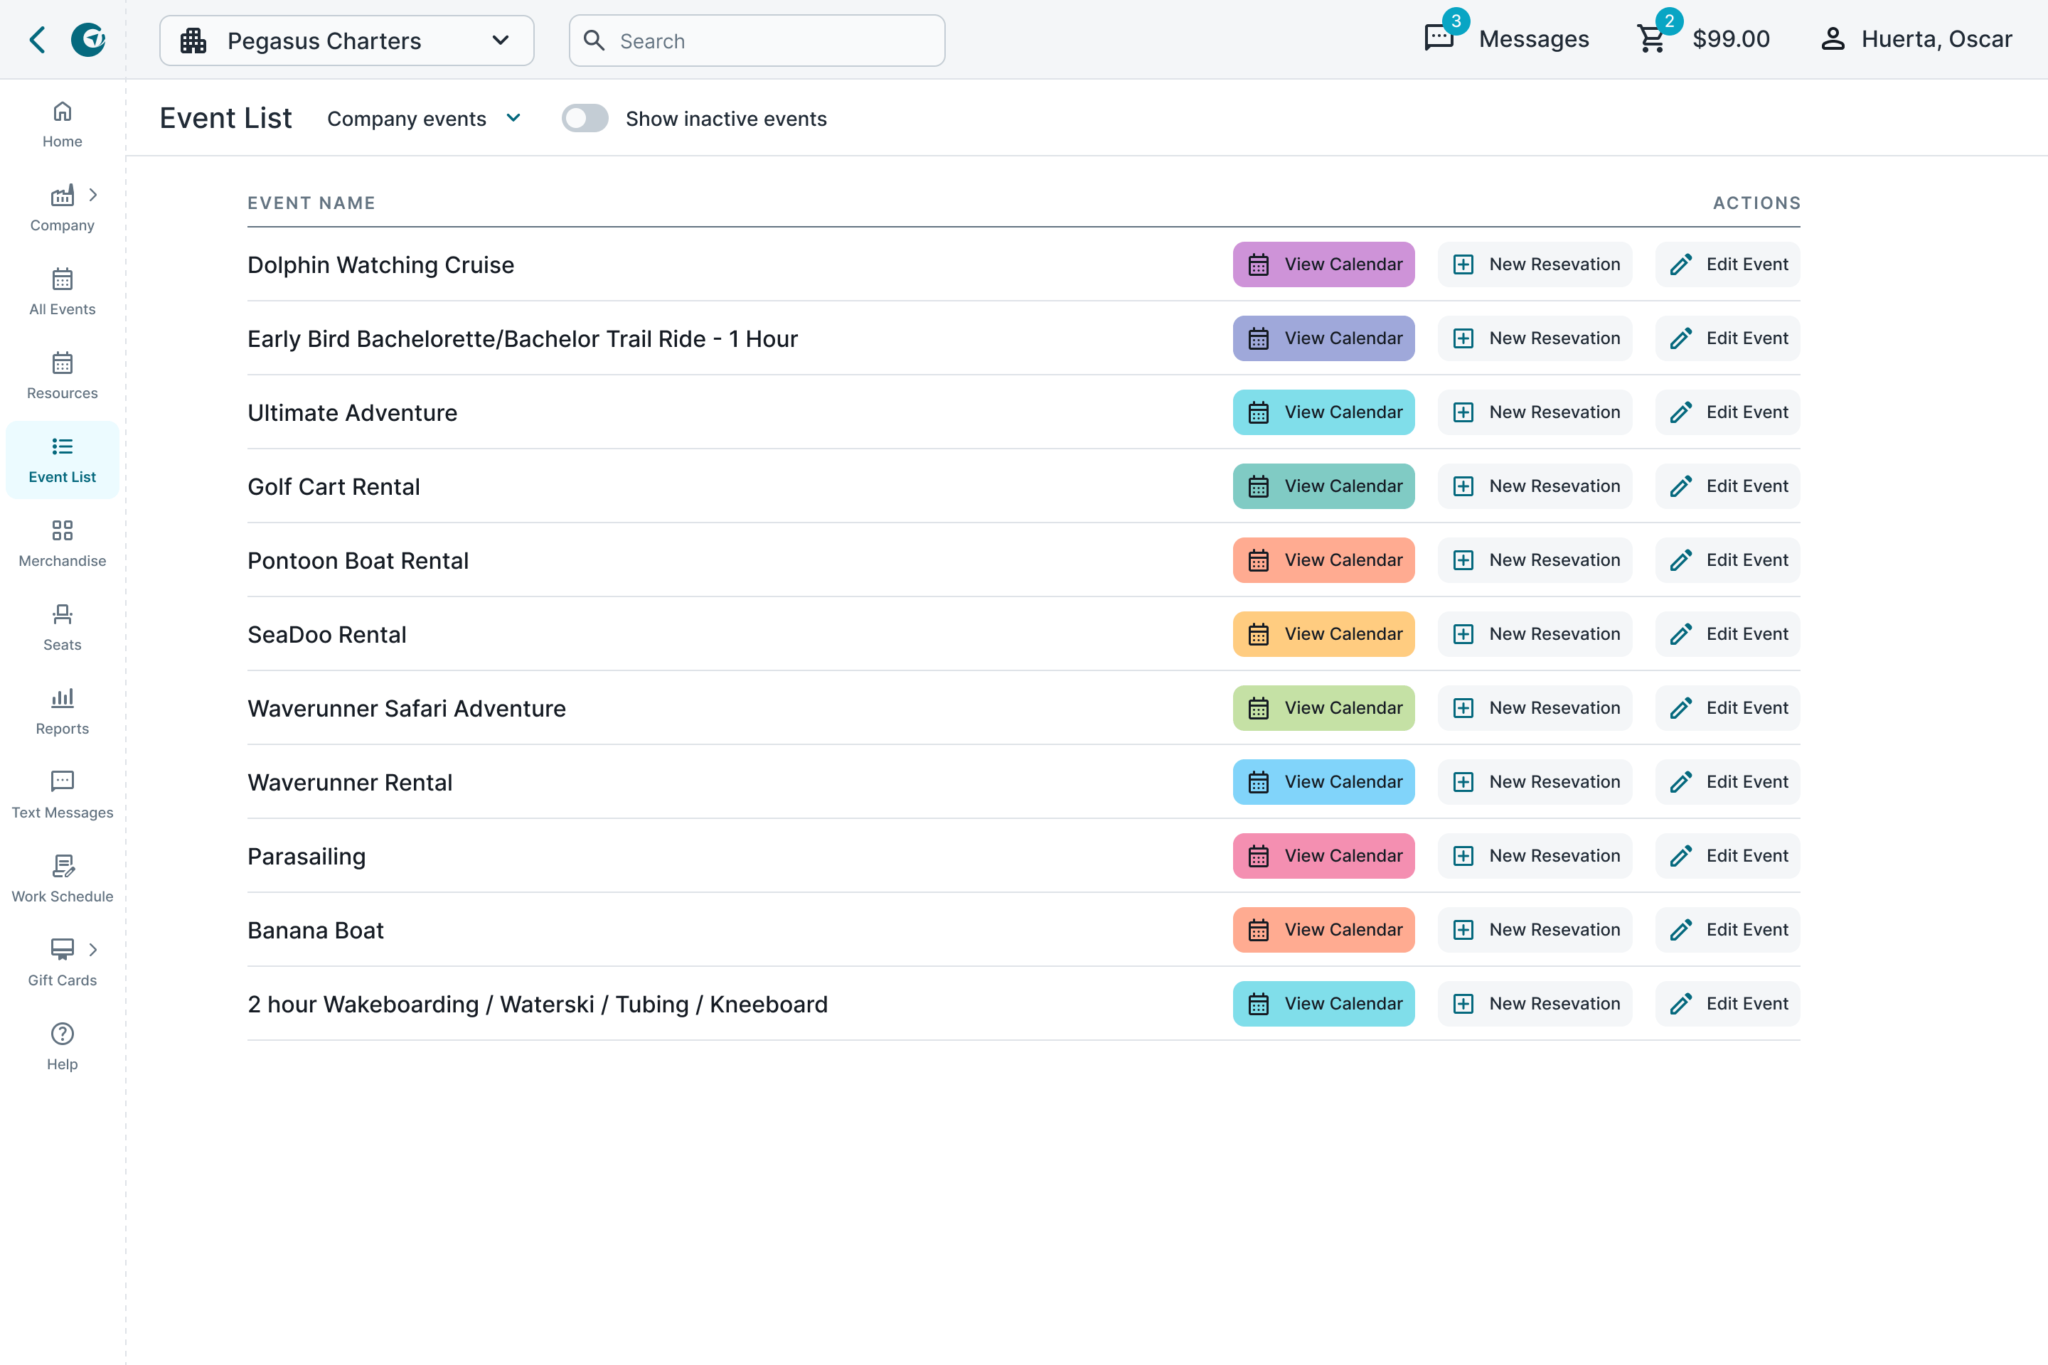
Task: Open the Work Schedule sidebar icon
Action: pyautogui.click(x=62, y=874)
